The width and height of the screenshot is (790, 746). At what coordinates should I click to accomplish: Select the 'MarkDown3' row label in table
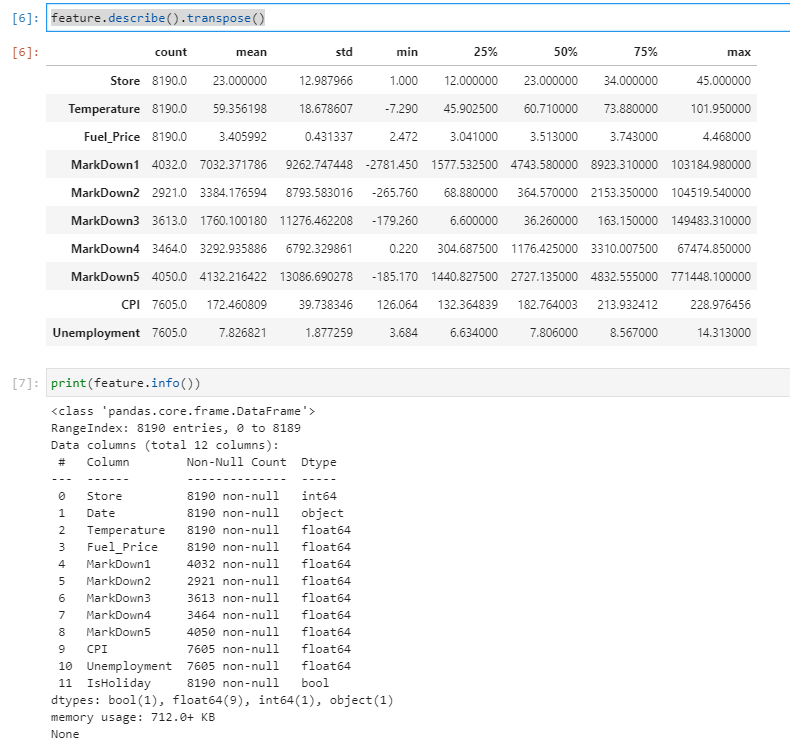coord(105,221)
